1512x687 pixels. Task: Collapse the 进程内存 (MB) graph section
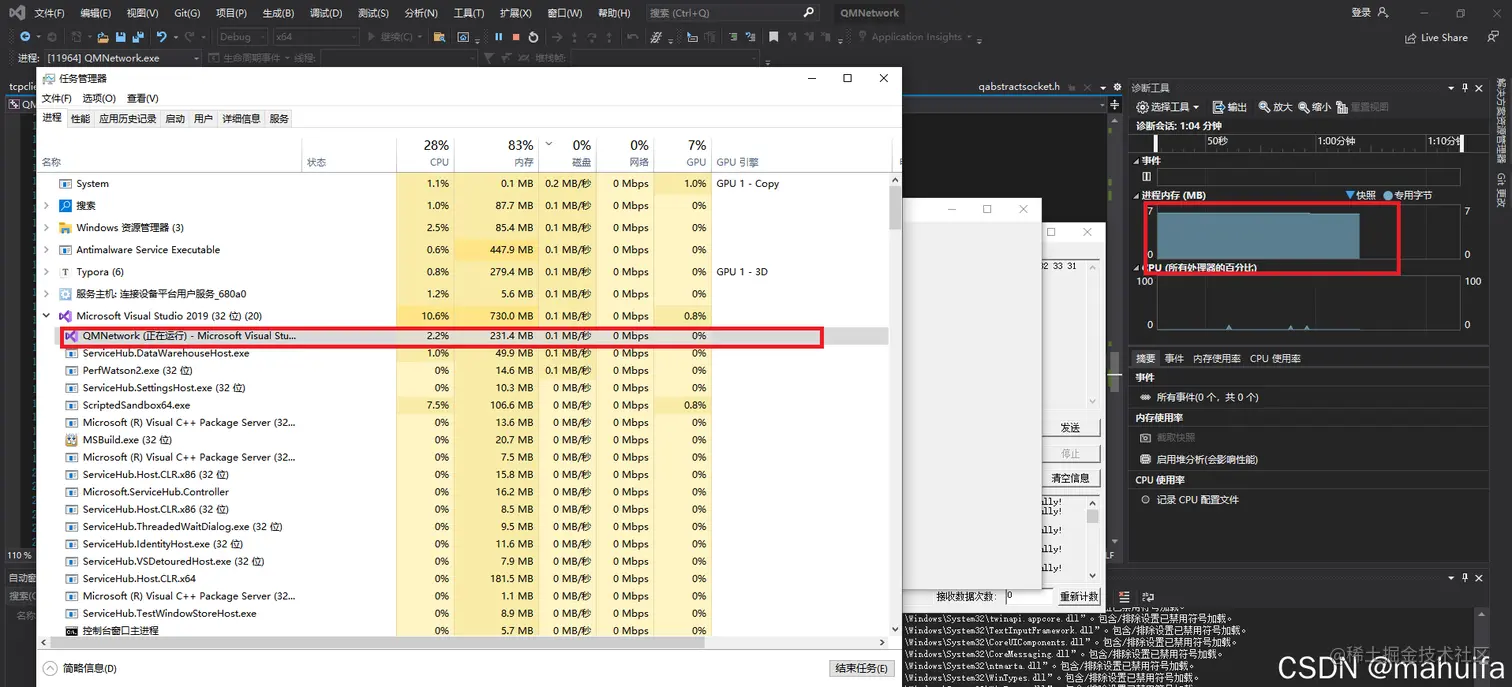tap(1136, 196)
